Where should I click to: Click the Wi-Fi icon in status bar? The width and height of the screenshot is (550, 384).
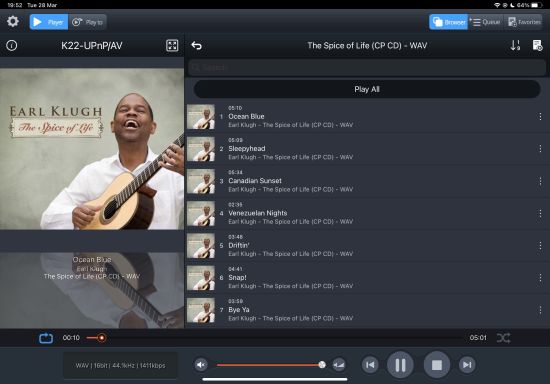[497, 5]
